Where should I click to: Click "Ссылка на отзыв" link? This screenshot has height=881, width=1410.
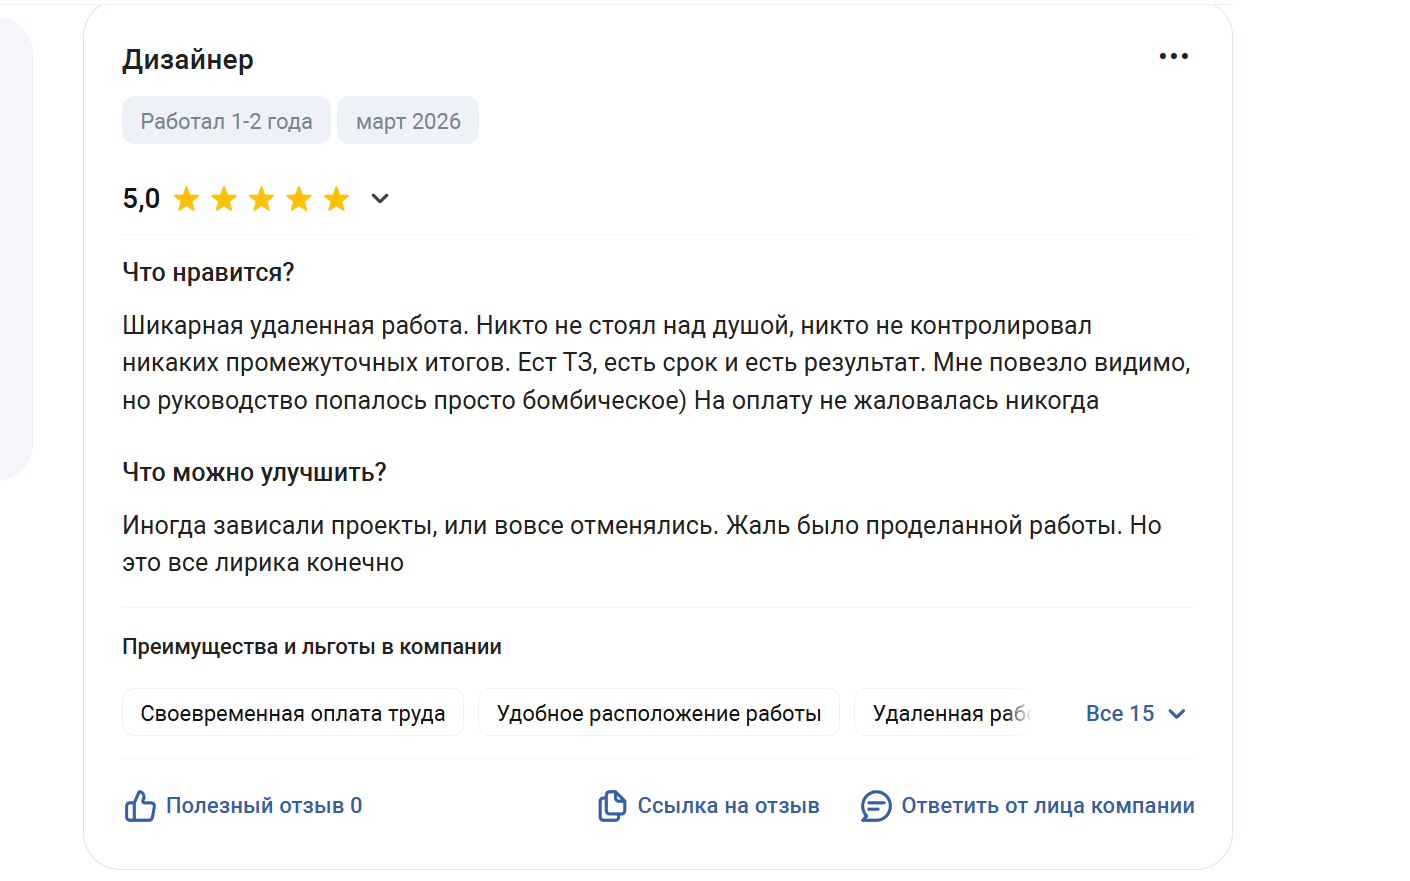pos(728,806)
